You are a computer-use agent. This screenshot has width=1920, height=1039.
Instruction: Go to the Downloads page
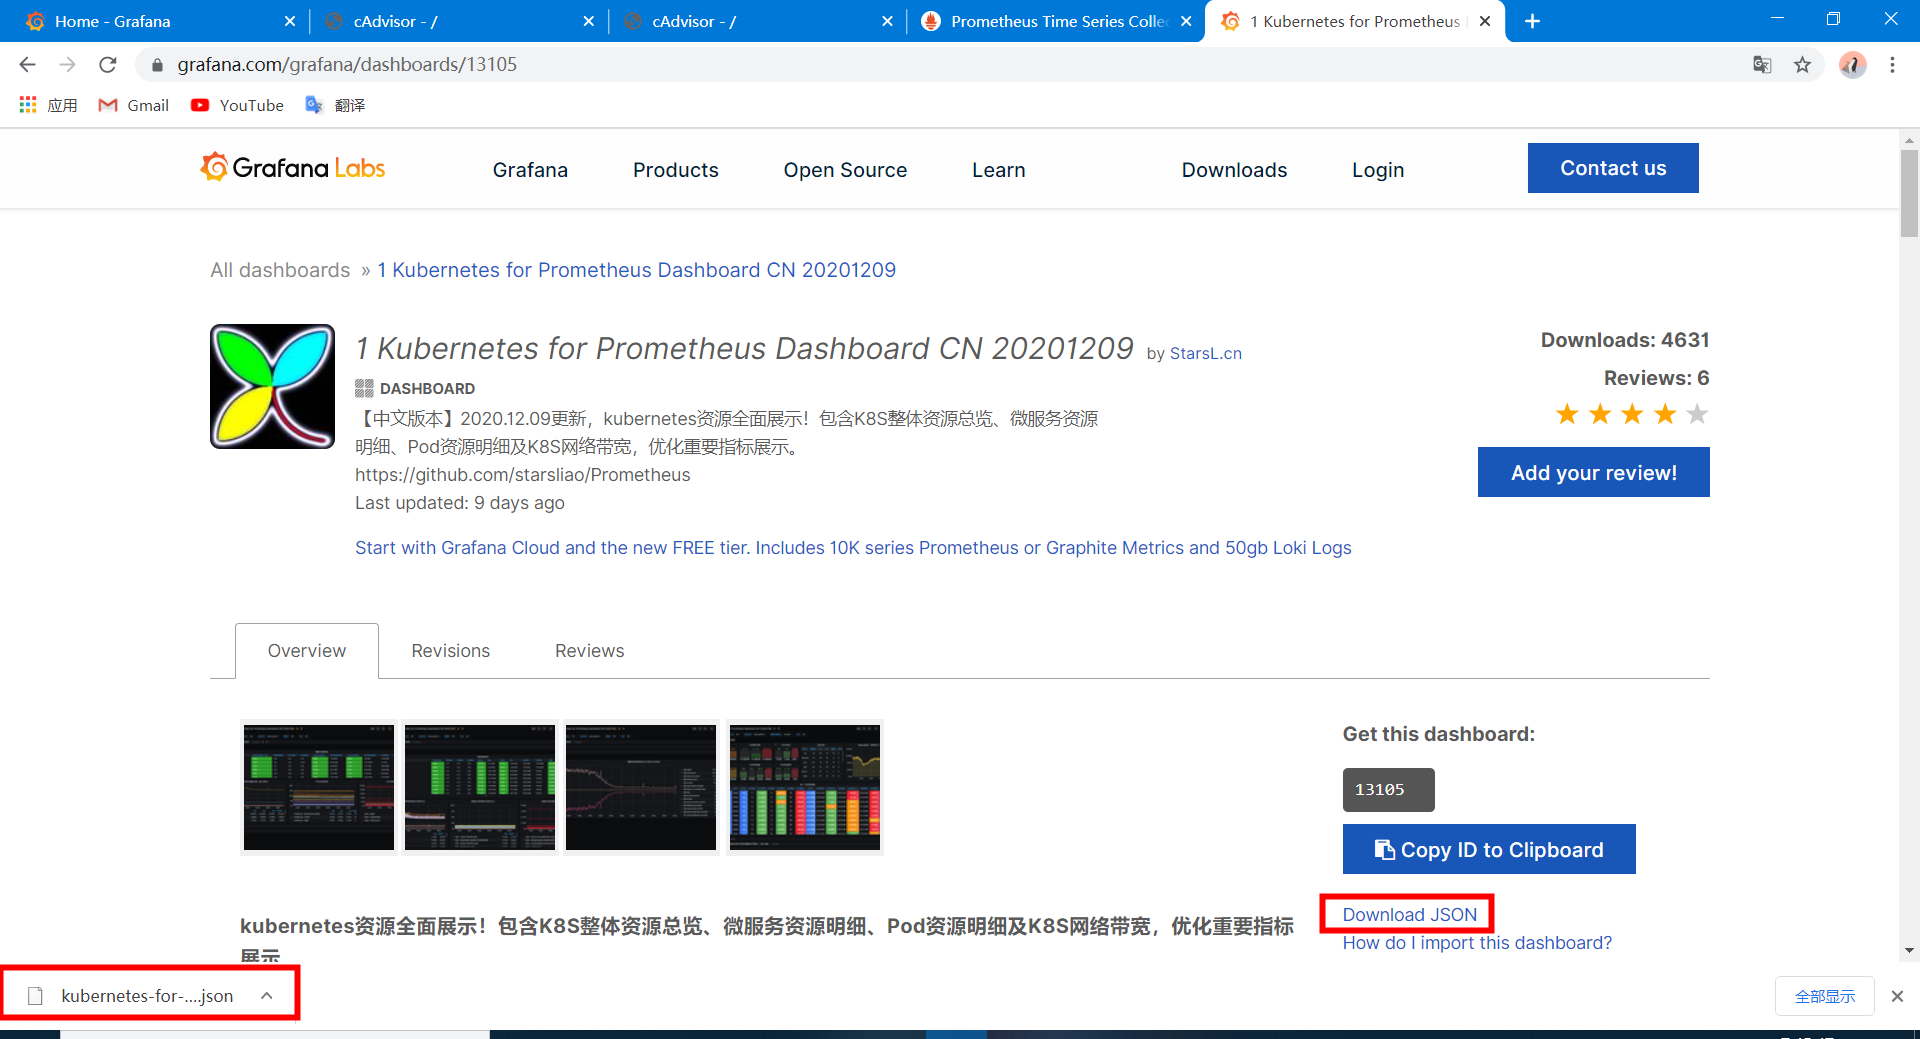click(x=1234, y=170)
